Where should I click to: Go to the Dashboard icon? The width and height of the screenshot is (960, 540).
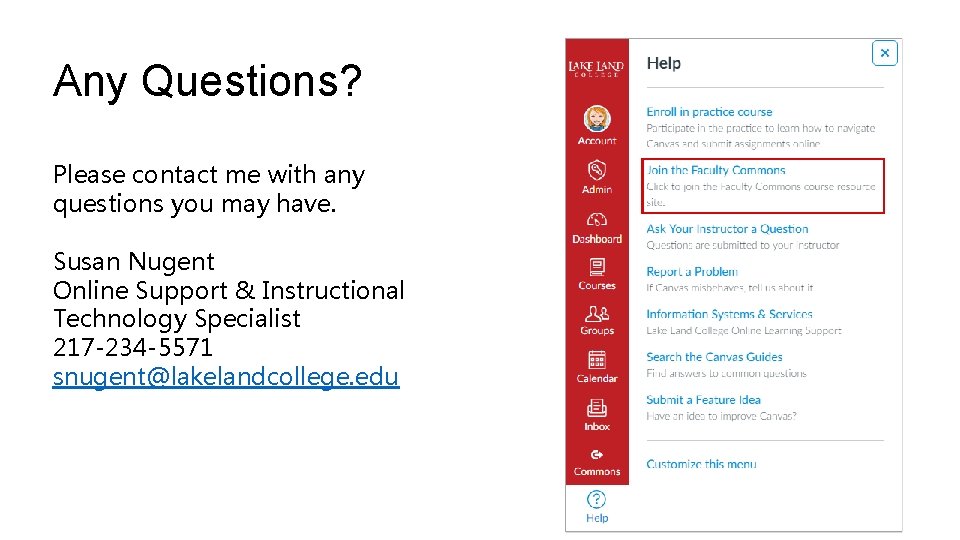[x=597, y=220]
